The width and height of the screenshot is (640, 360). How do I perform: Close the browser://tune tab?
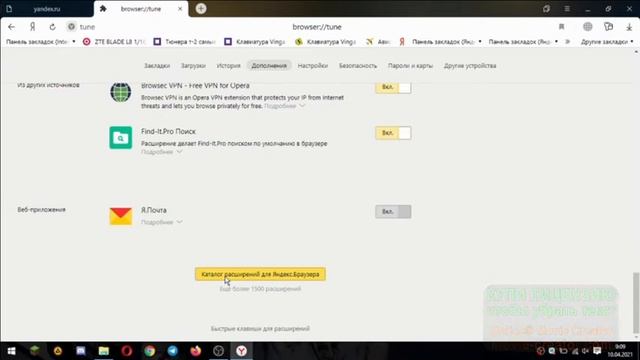coord(180,9)
